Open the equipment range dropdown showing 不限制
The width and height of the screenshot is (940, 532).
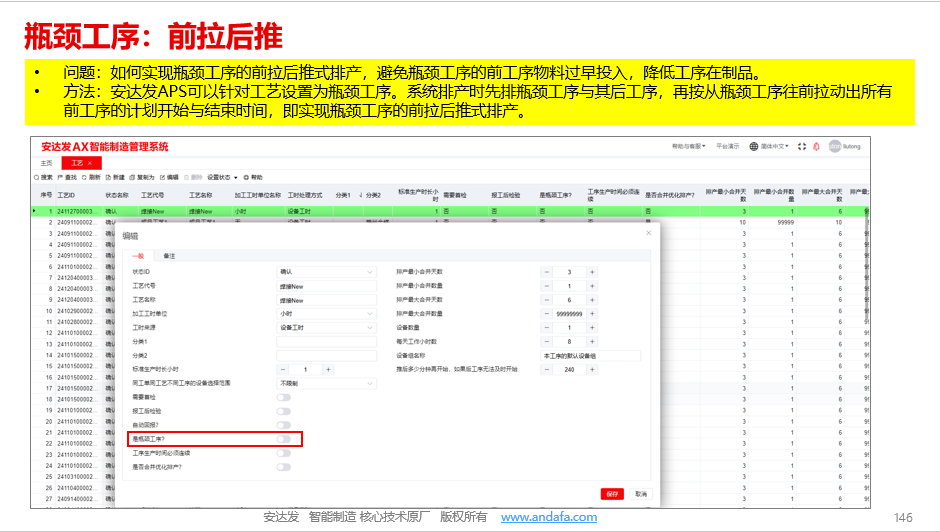point(327,383)
